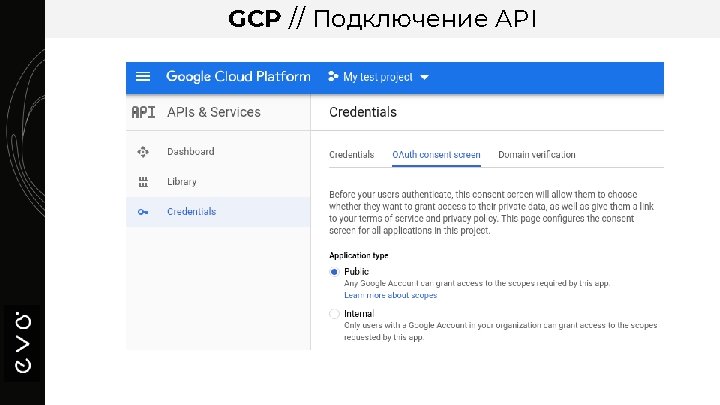The height and width of the screenshot is (405, 720).
Task: Select the OAuth consent screen tab
Action: tap(436, 155)
